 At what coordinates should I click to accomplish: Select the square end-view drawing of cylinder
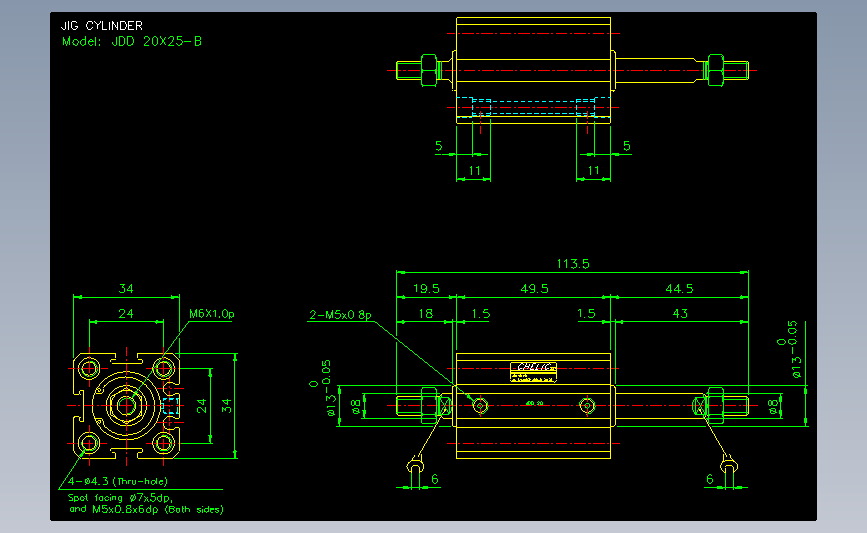[126, 406]
